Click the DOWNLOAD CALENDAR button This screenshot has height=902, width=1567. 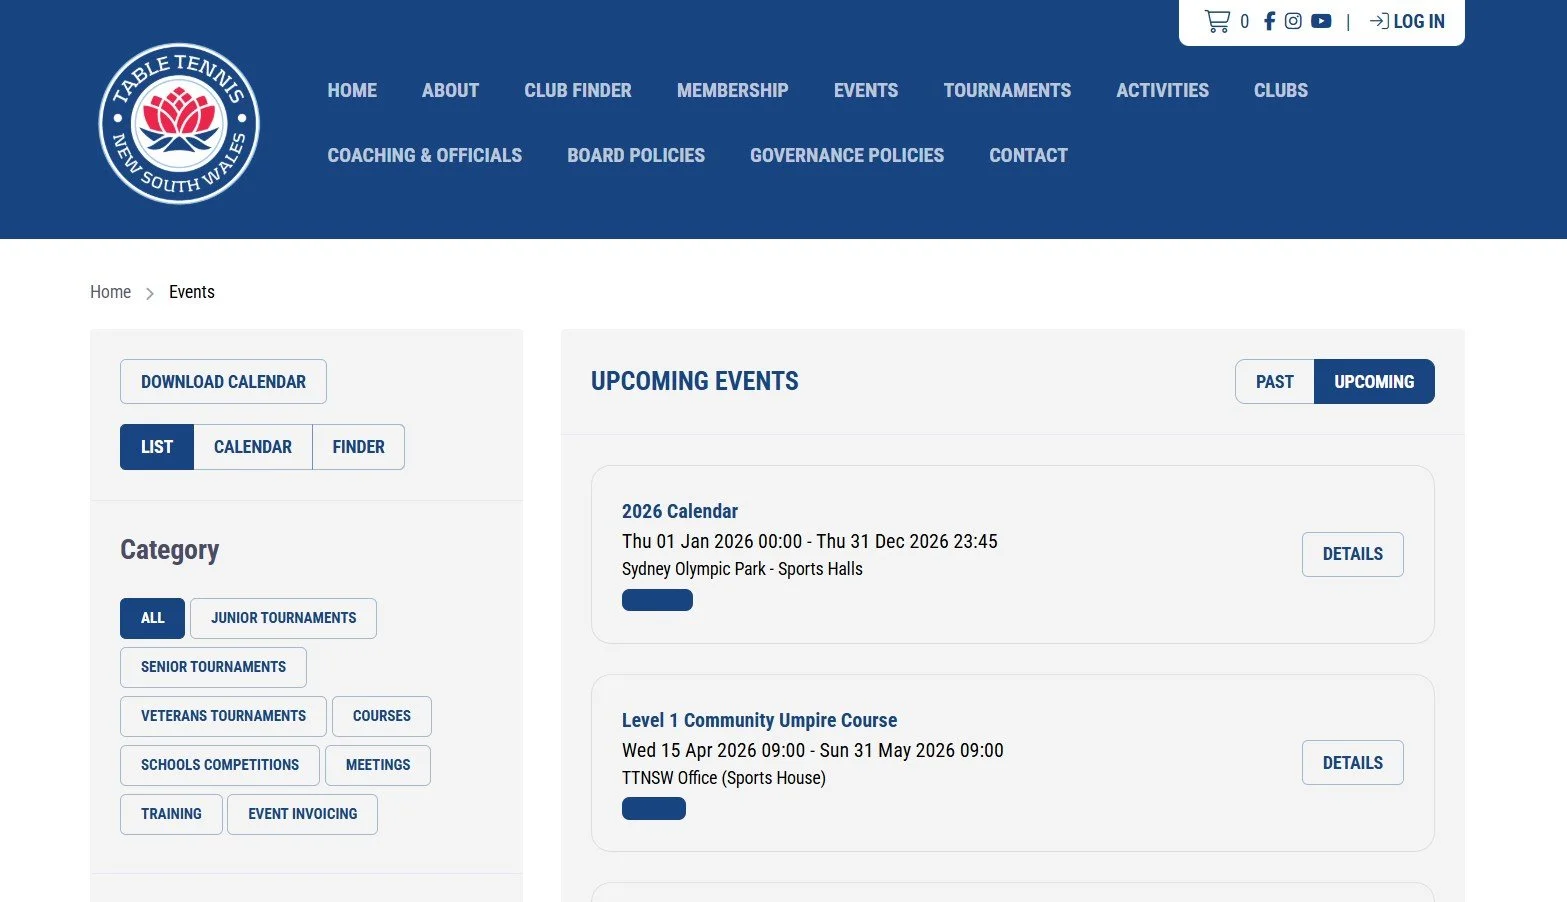pos(223,382)
